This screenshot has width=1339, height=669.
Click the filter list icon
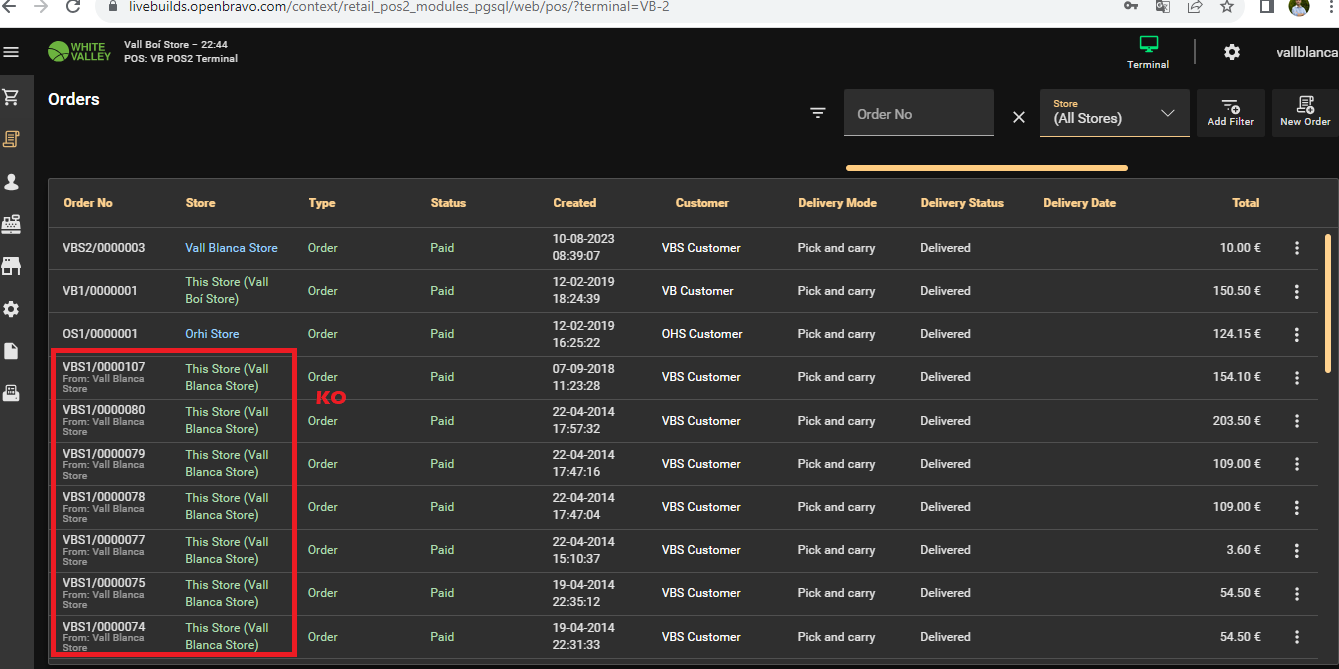point(818,113)
